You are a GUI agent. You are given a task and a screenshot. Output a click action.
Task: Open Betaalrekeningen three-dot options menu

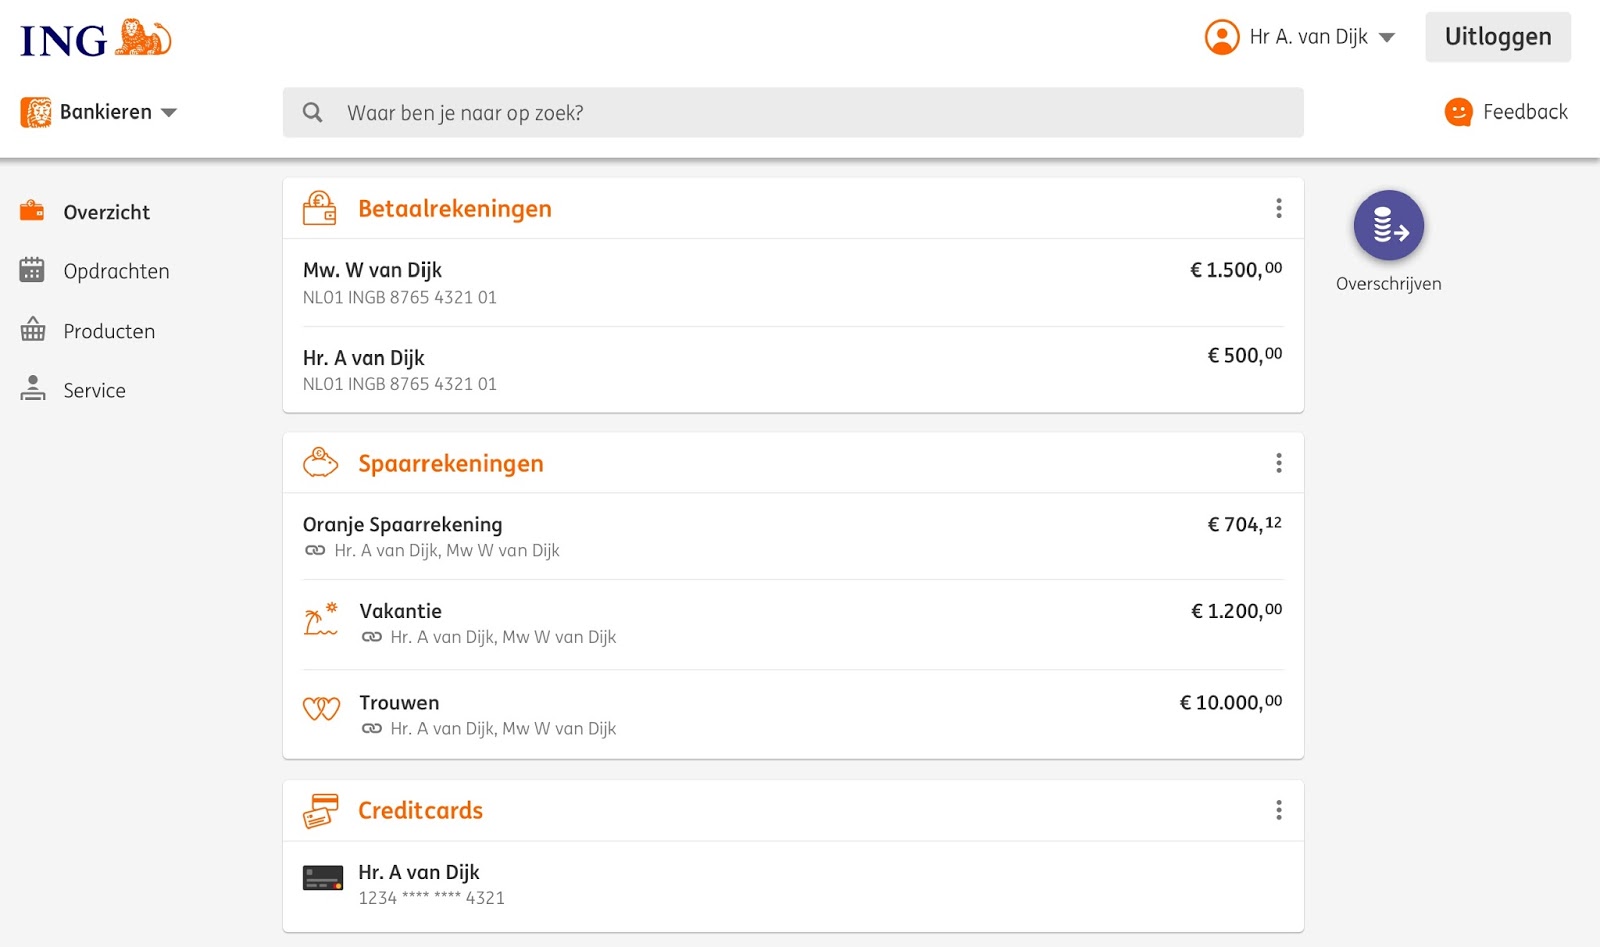click(x=1278, y=208)
